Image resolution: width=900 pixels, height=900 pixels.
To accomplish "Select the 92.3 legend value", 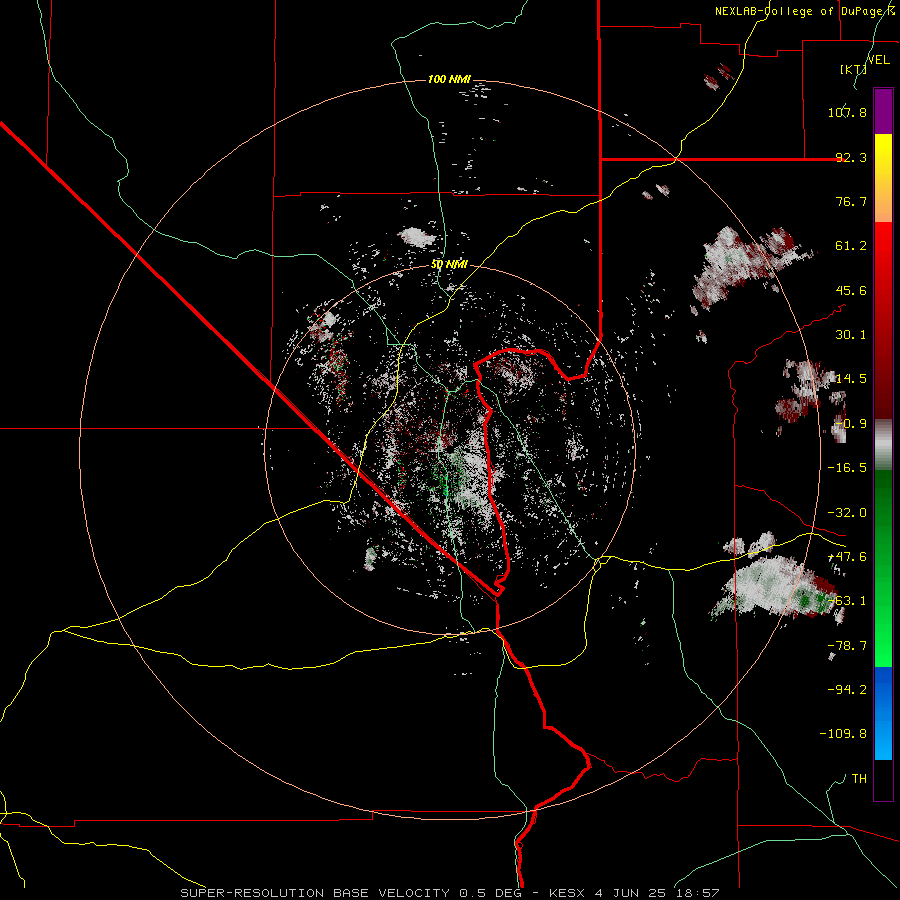I will pyautogui.click(x=851, y=157).
